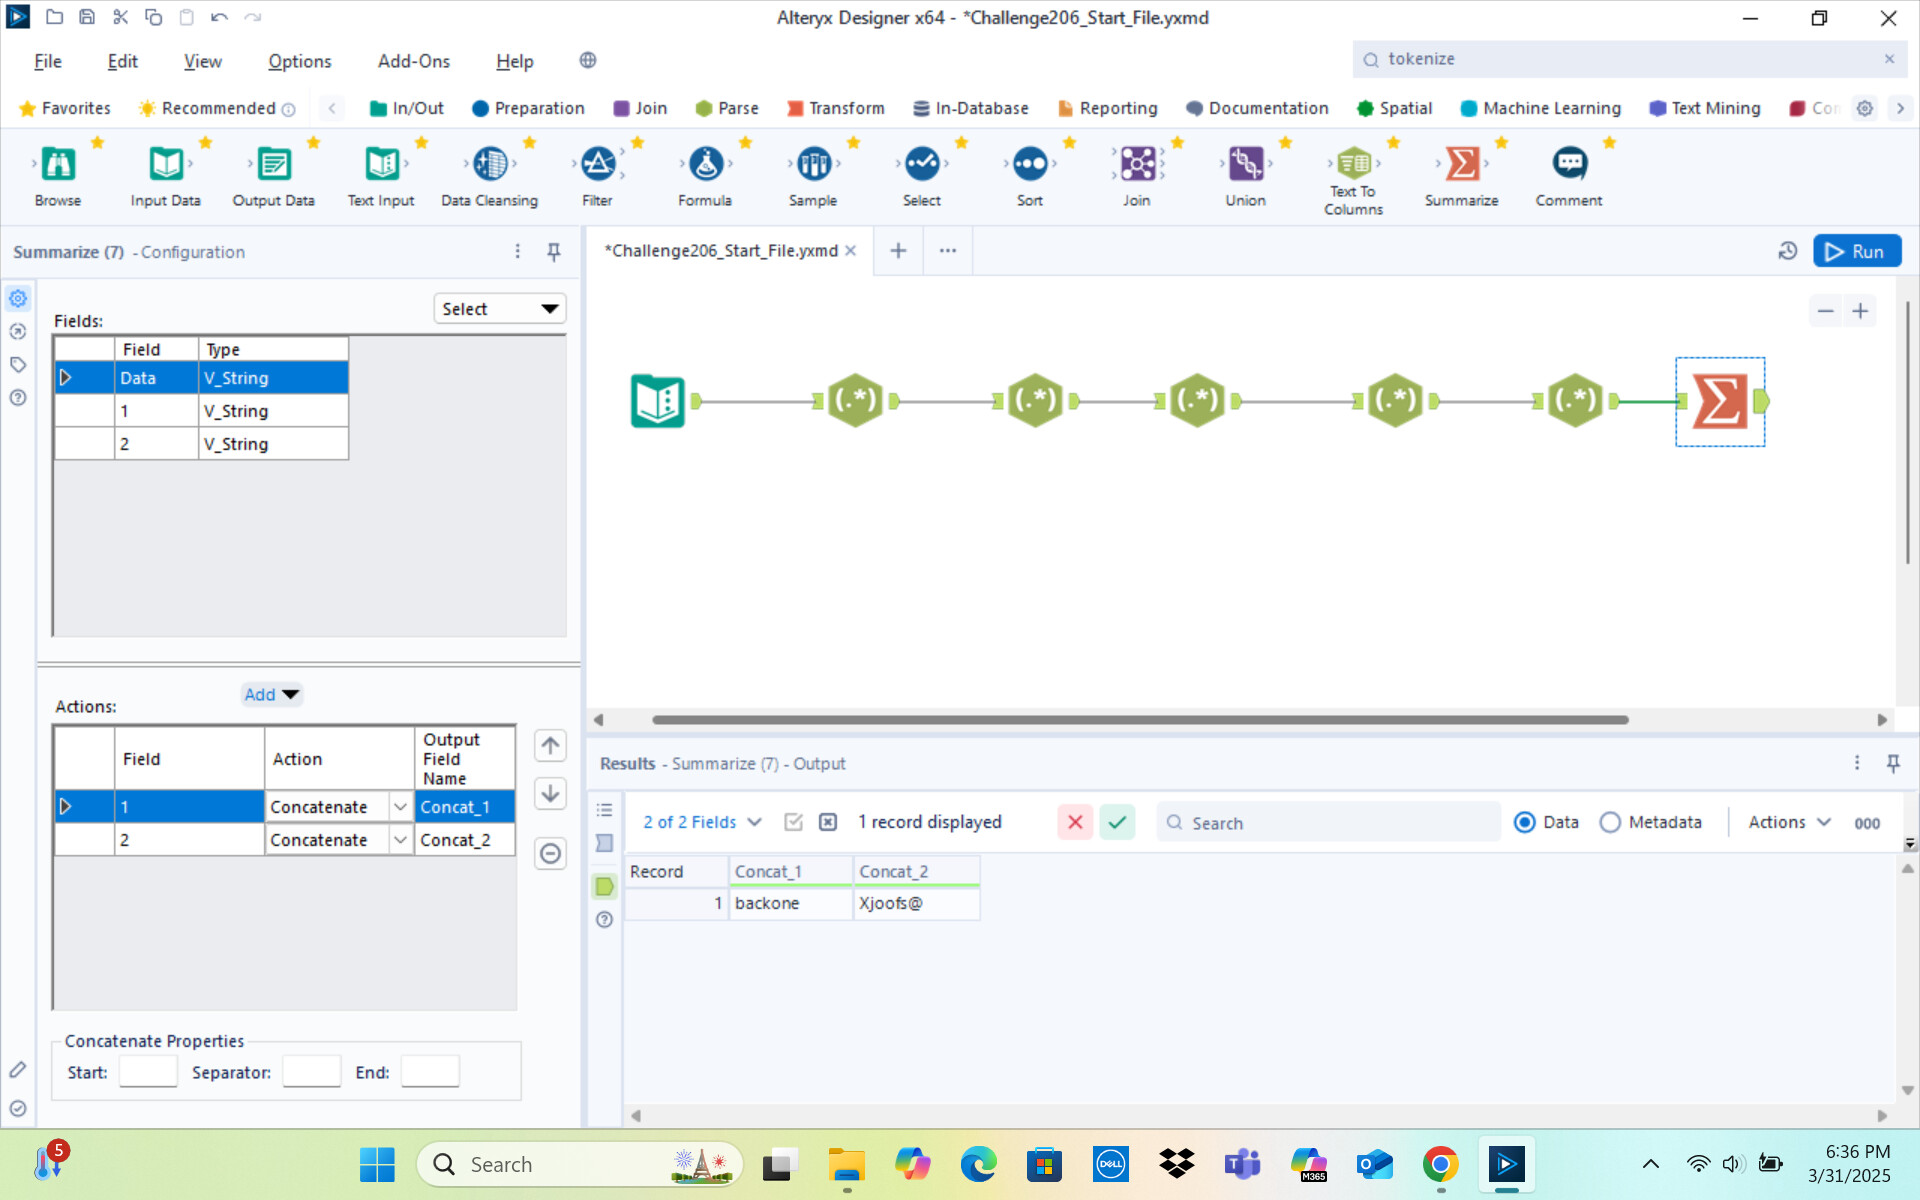Image resolution: width=1920 pixels, height=1200 pixels.
Task: Select the Sort tool
Action: coord(1030,164)
